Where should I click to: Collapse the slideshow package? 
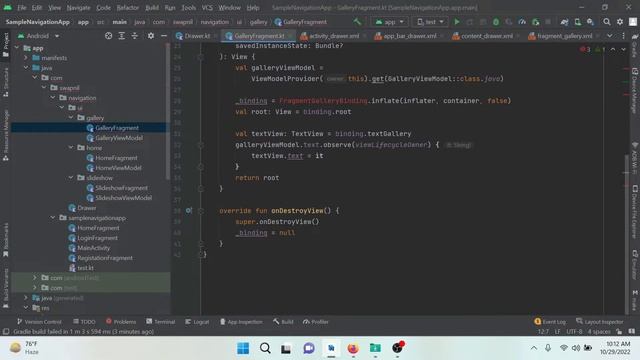point(71,178)
